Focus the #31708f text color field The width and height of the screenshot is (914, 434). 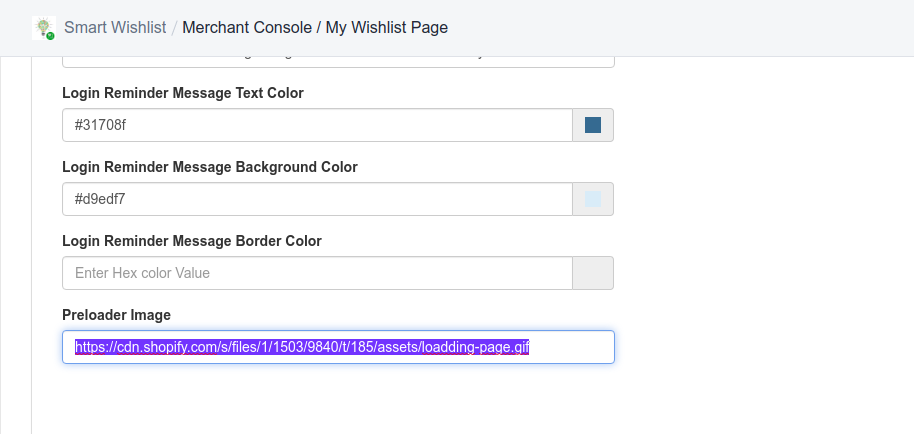tap(318, 125)
